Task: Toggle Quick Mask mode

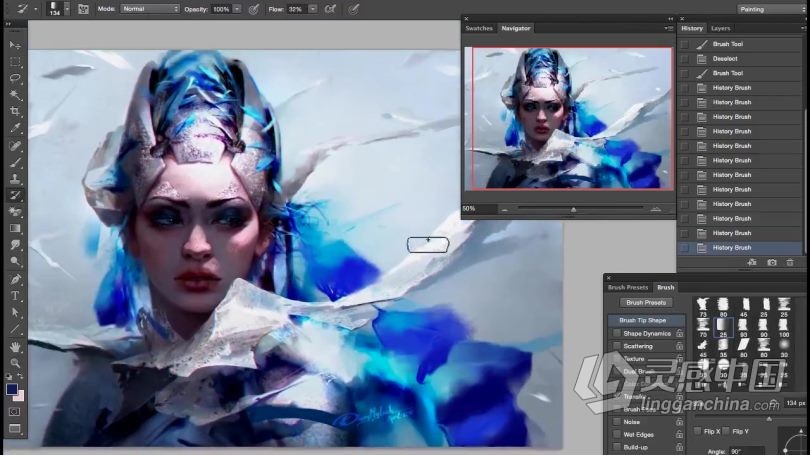Action: pos(15,412)
